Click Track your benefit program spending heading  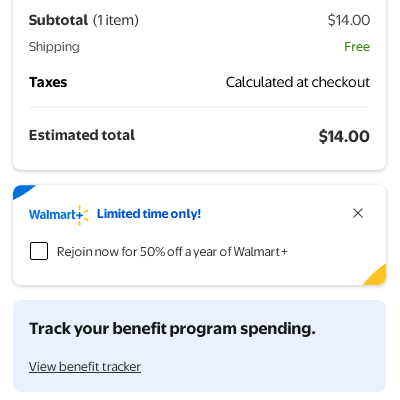point(172,329)
